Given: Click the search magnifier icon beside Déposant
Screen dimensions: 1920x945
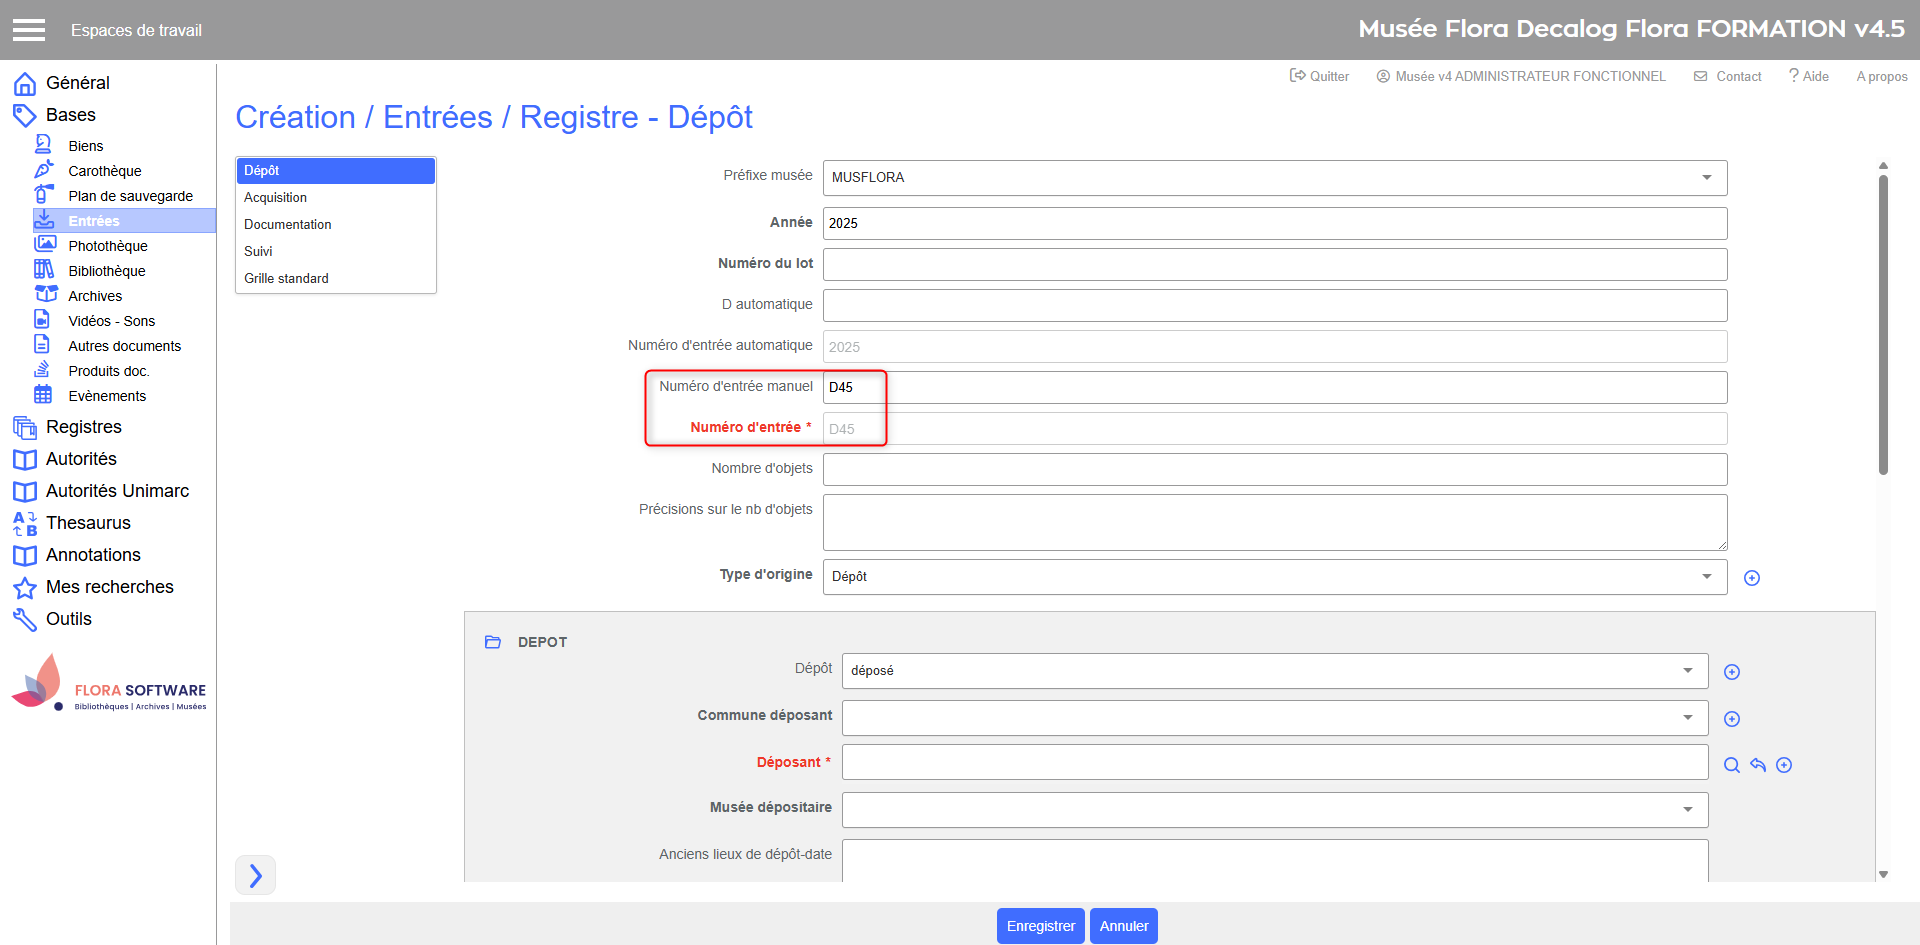Looking at the screenshot, I should click(x=1732, y=765).
